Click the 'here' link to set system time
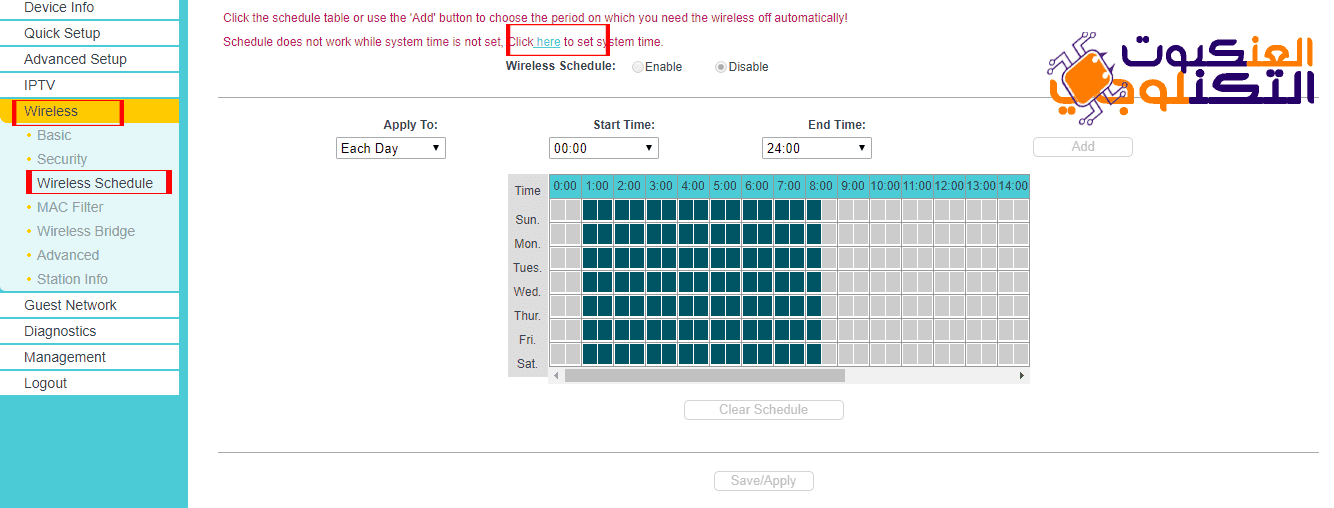The image size is (1334, 508). 548,42
